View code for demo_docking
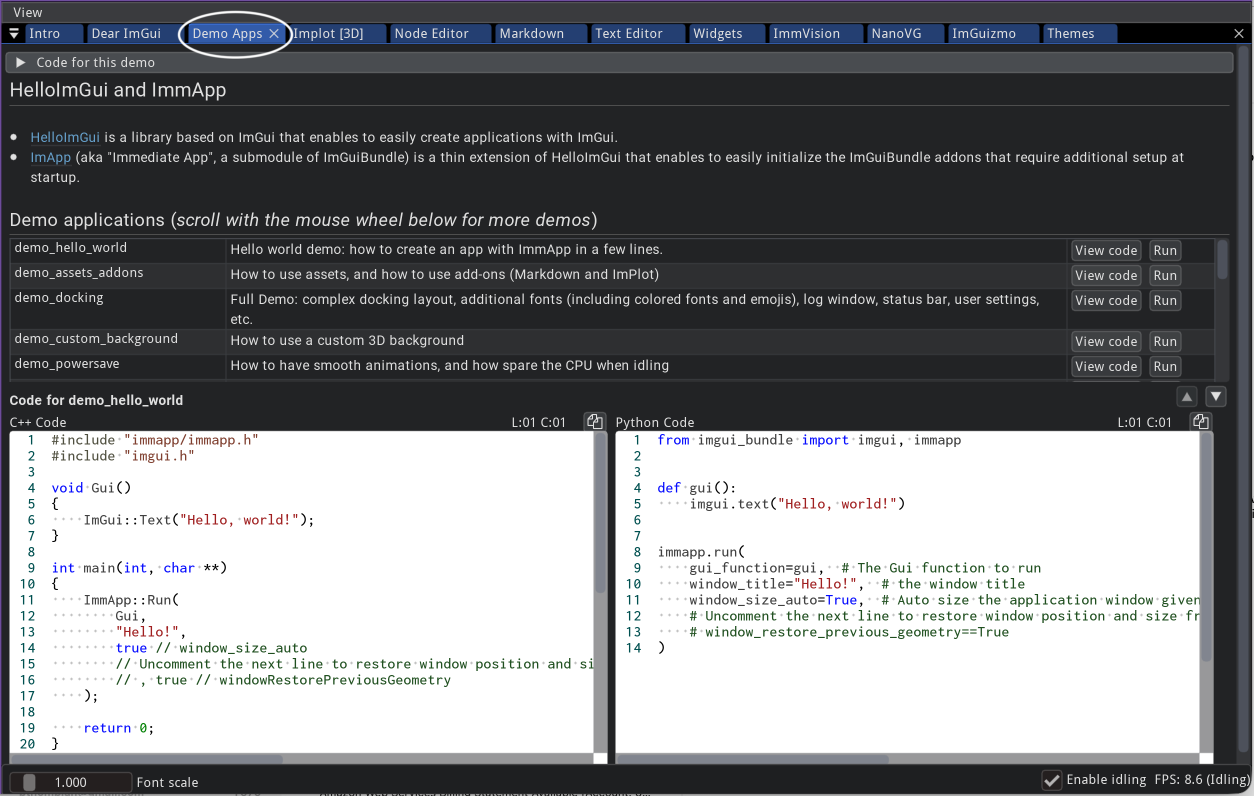Viewport: 1254px width, 796px height. click(x=1105, y=300)
